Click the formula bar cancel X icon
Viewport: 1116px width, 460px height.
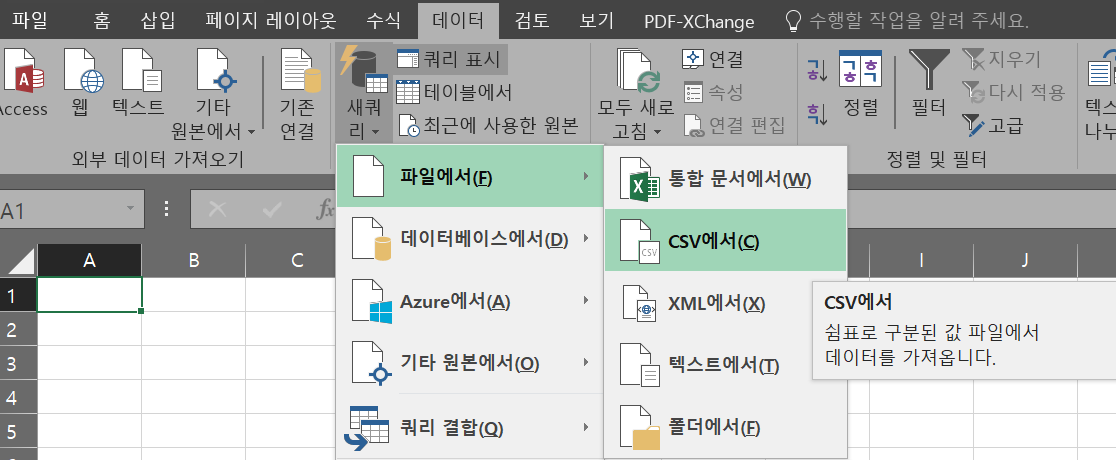(218, 209)
